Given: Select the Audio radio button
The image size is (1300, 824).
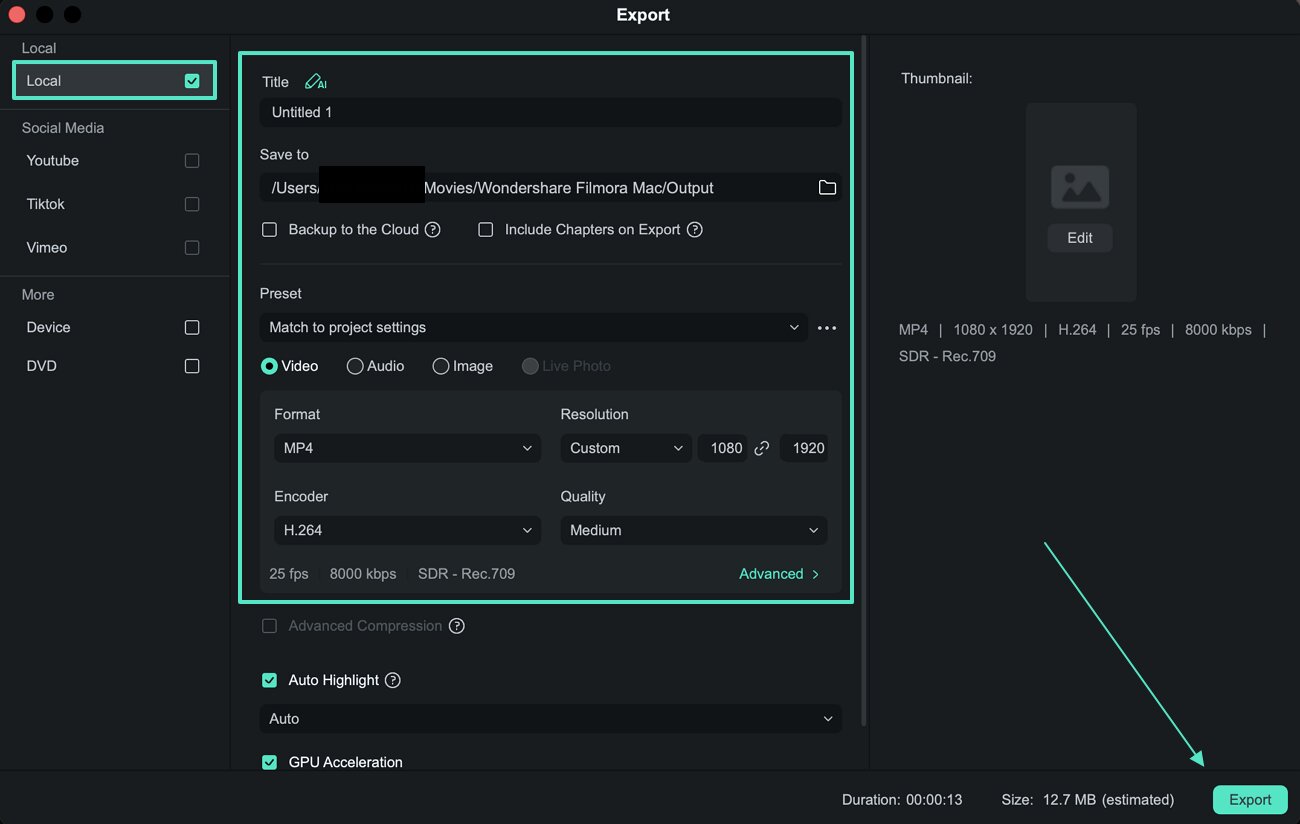Looking at the screenshot, I should point(355,366).
